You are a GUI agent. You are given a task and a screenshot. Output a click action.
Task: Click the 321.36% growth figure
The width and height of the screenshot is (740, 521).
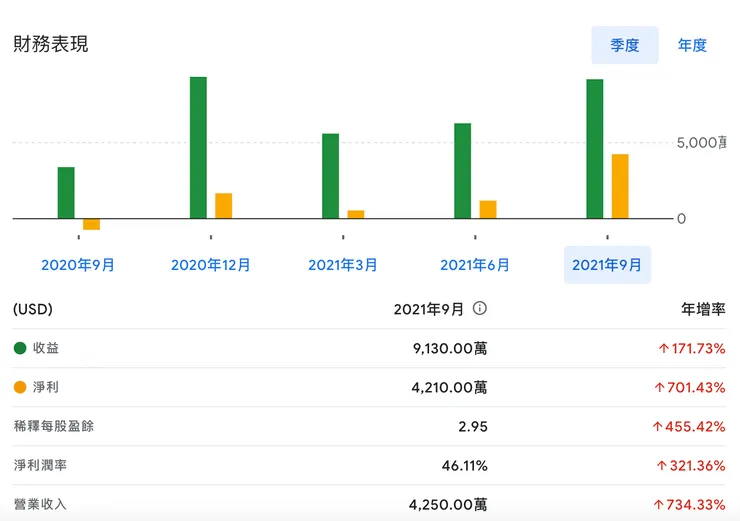pos(691,466)
